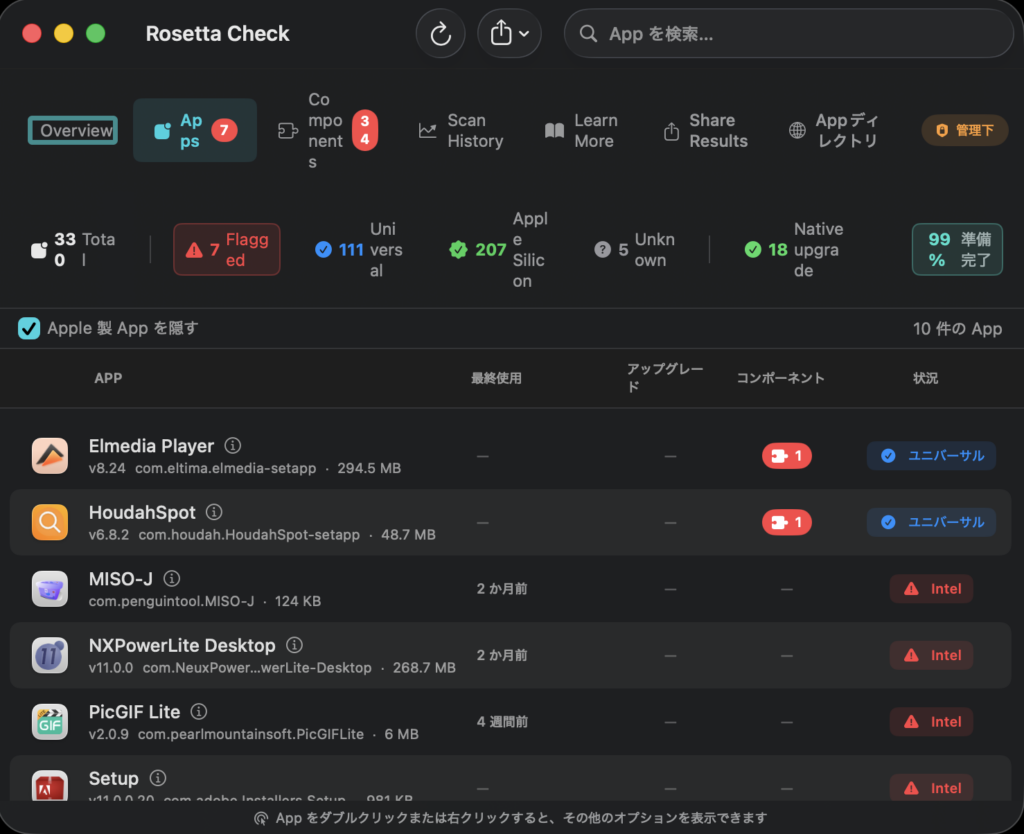The width and height of the screenshot is (1024, 834).
Task: Click the 99% 準備完了 badge
Action: [x=957, y=249]
